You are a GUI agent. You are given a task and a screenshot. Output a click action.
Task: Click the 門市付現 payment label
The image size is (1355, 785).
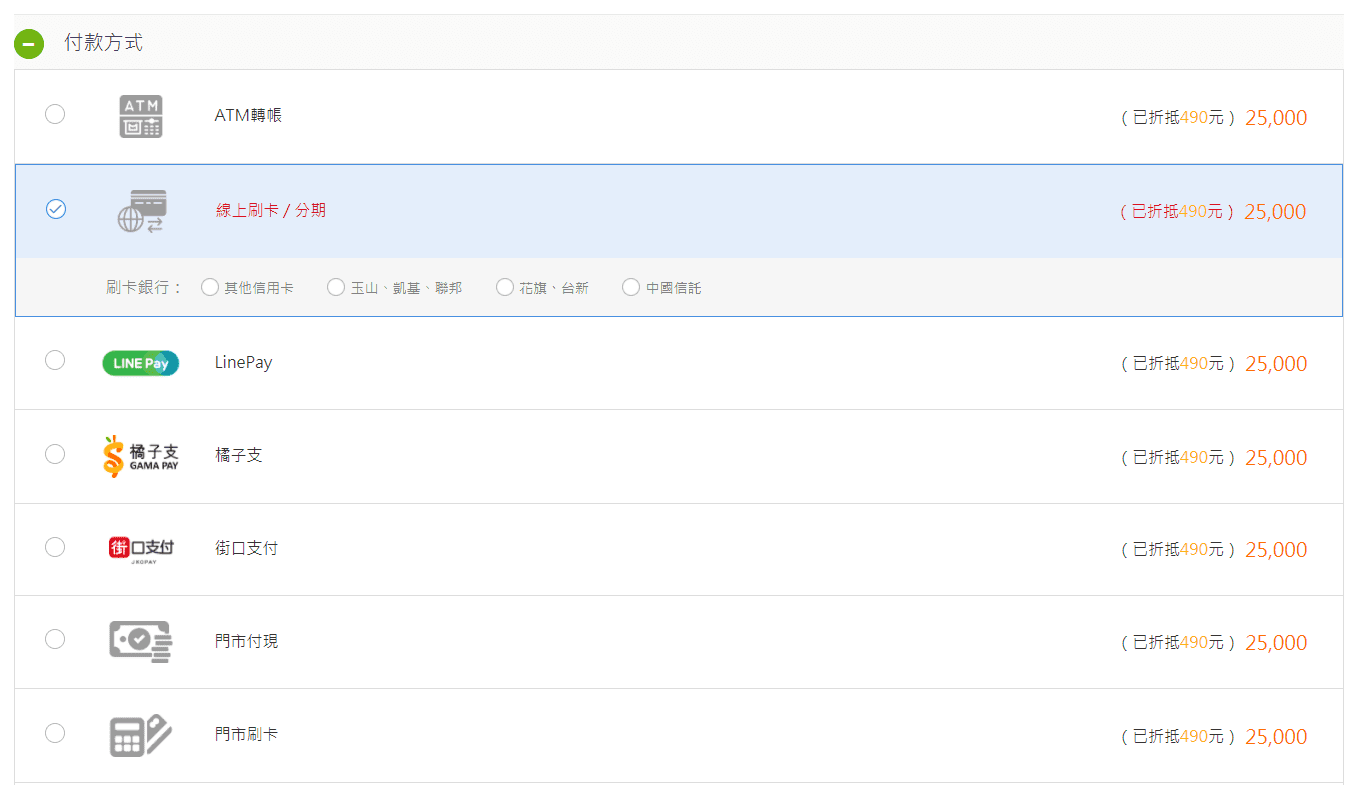pyautogui.click(x=246, y=641)
